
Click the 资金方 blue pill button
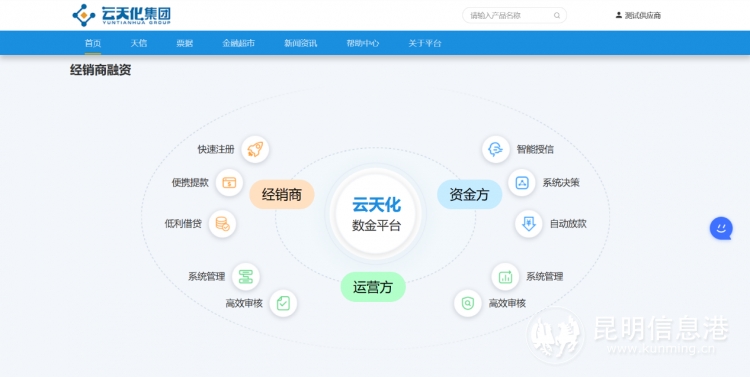click(x=469, y=194)
